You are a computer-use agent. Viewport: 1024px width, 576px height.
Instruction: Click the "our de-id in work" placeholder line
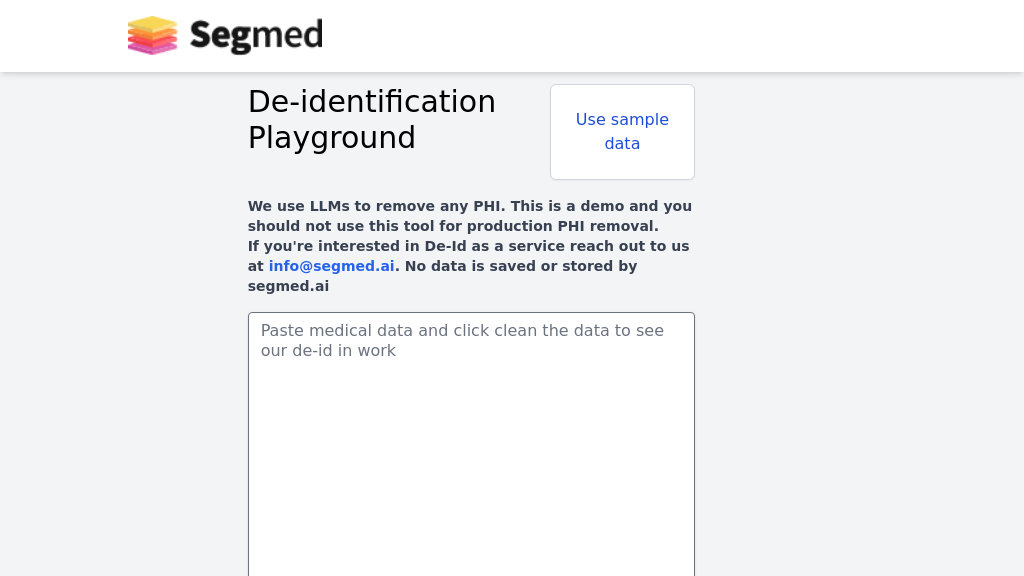[328, 351]
